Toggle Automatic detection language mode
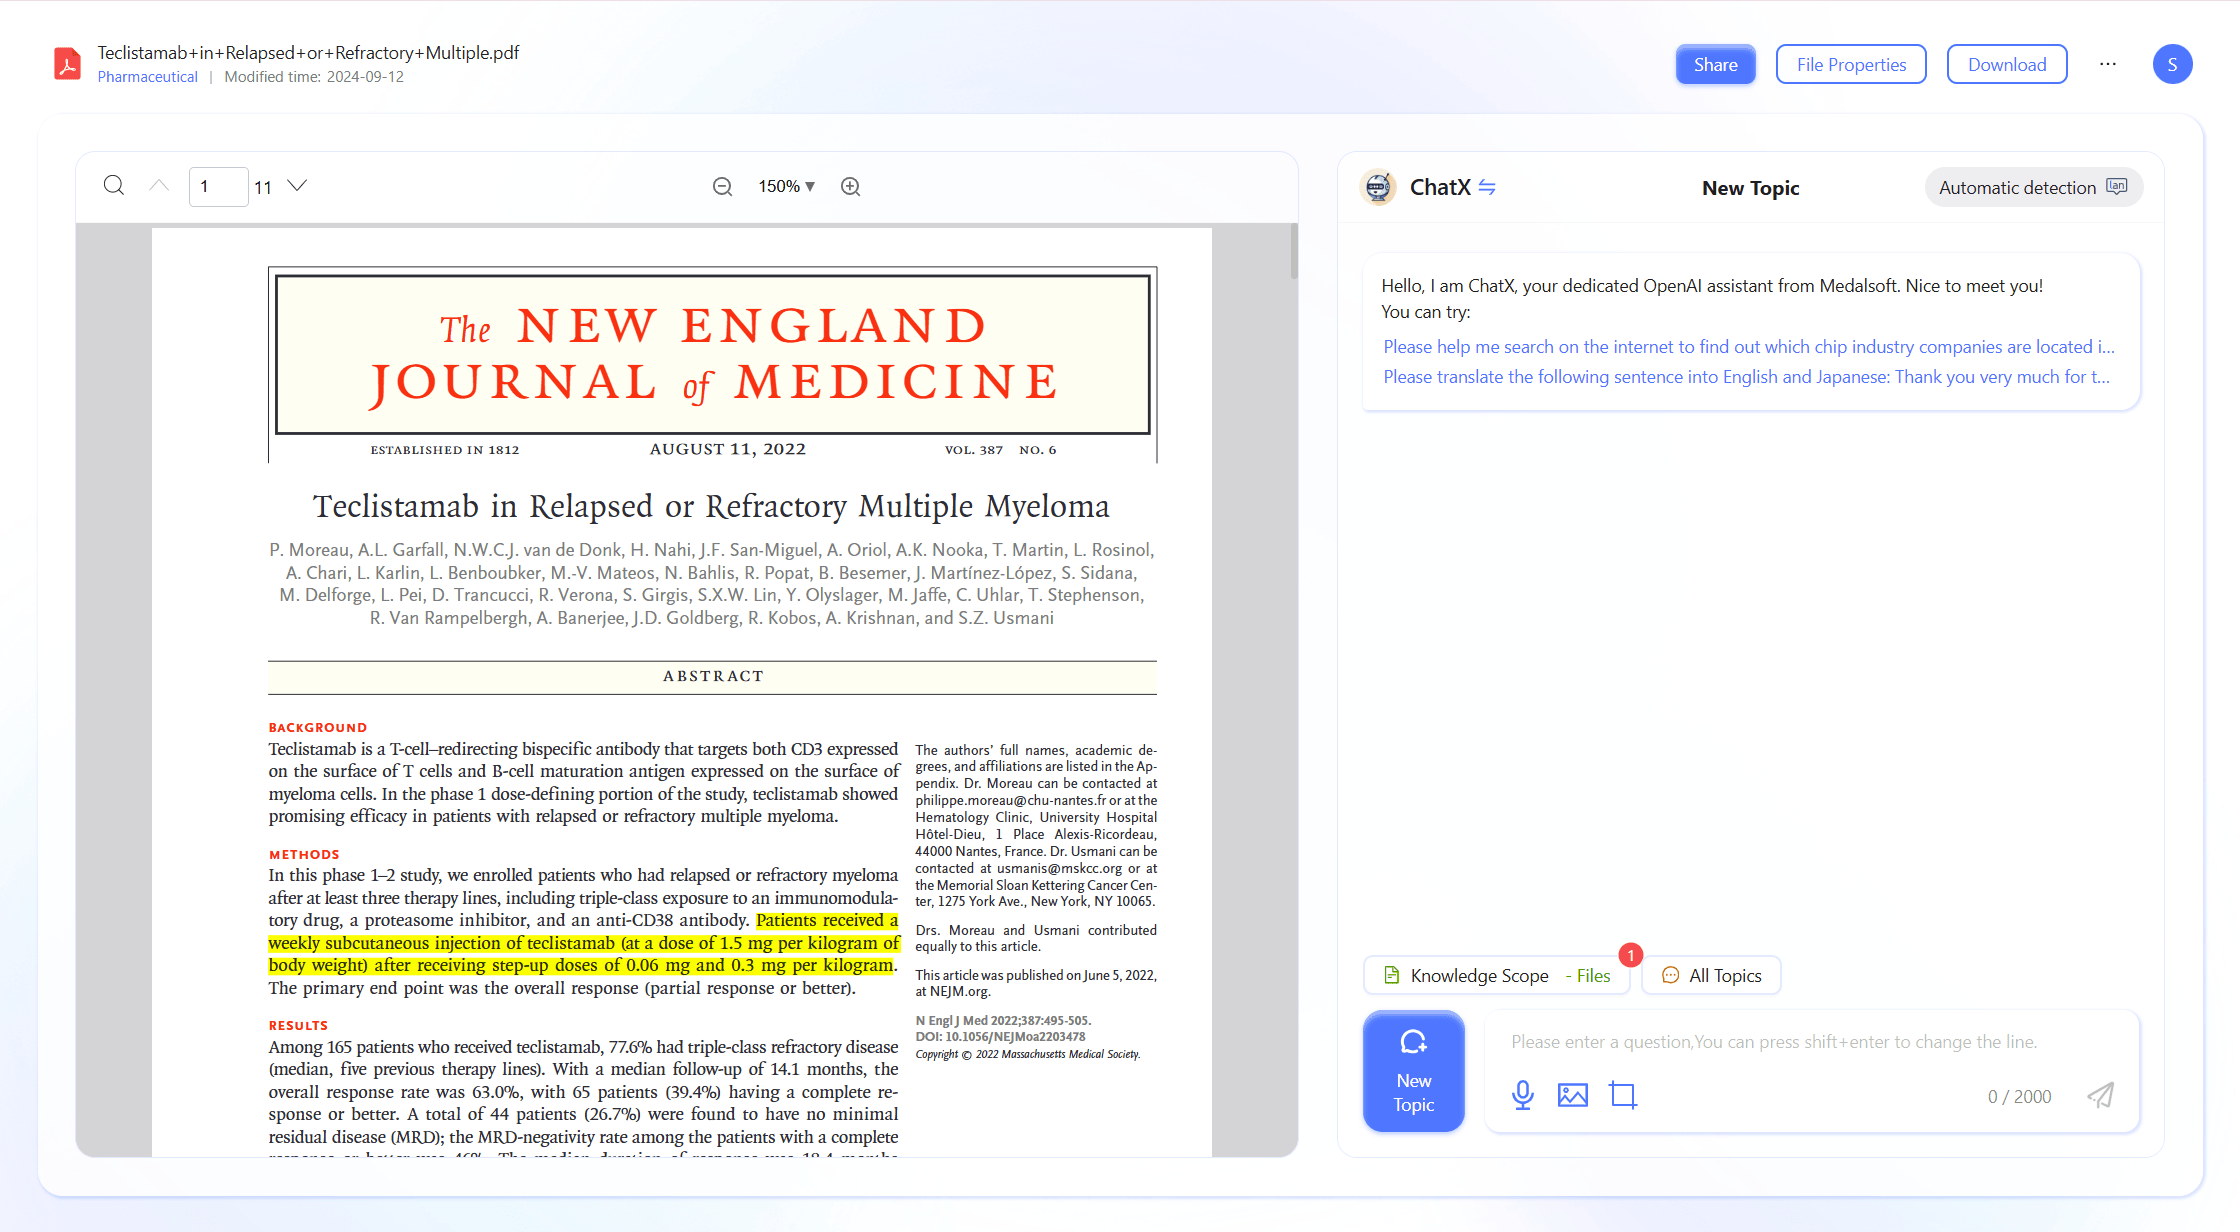 pos(2032,187)
